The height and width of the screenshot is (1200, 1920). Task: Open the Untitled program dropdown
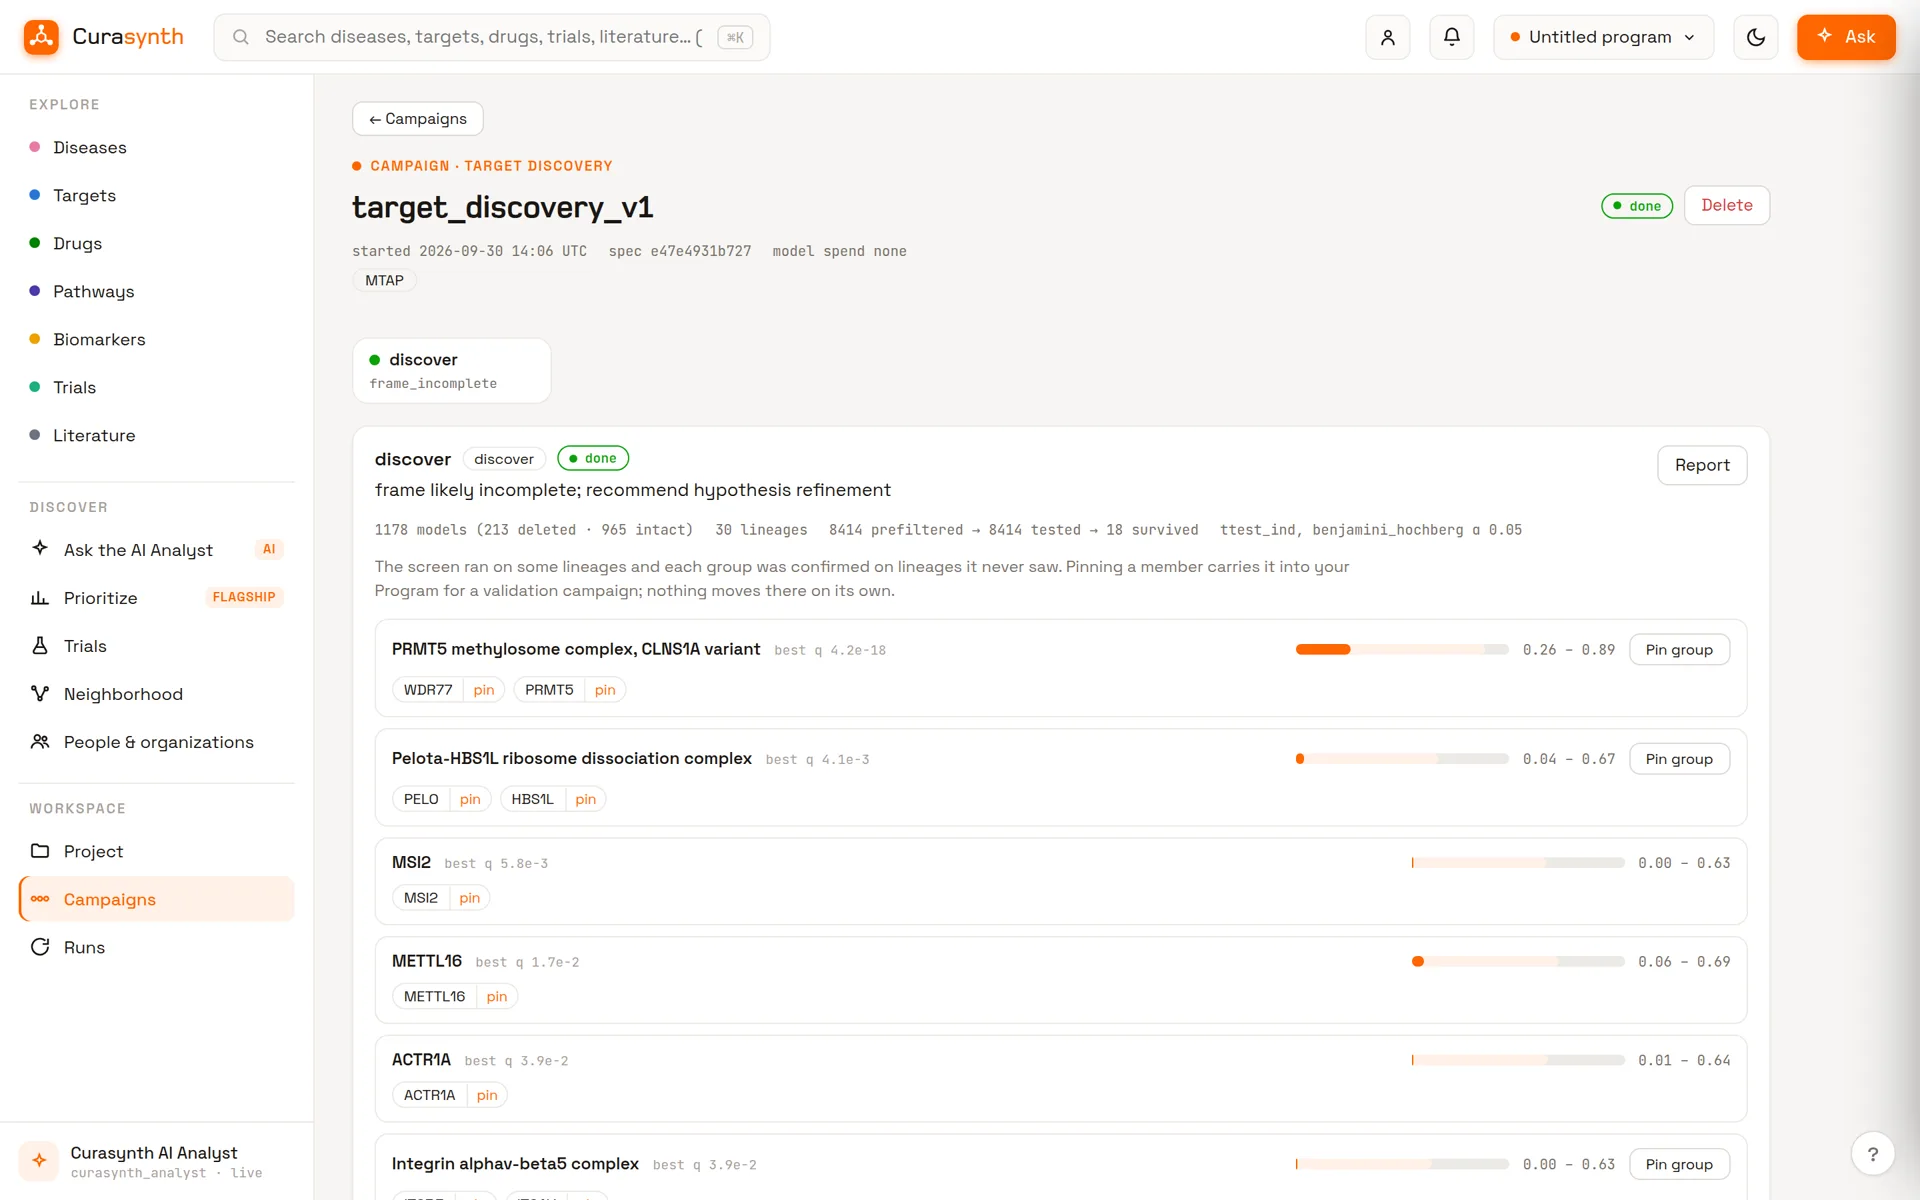[x=1603, y=37]
